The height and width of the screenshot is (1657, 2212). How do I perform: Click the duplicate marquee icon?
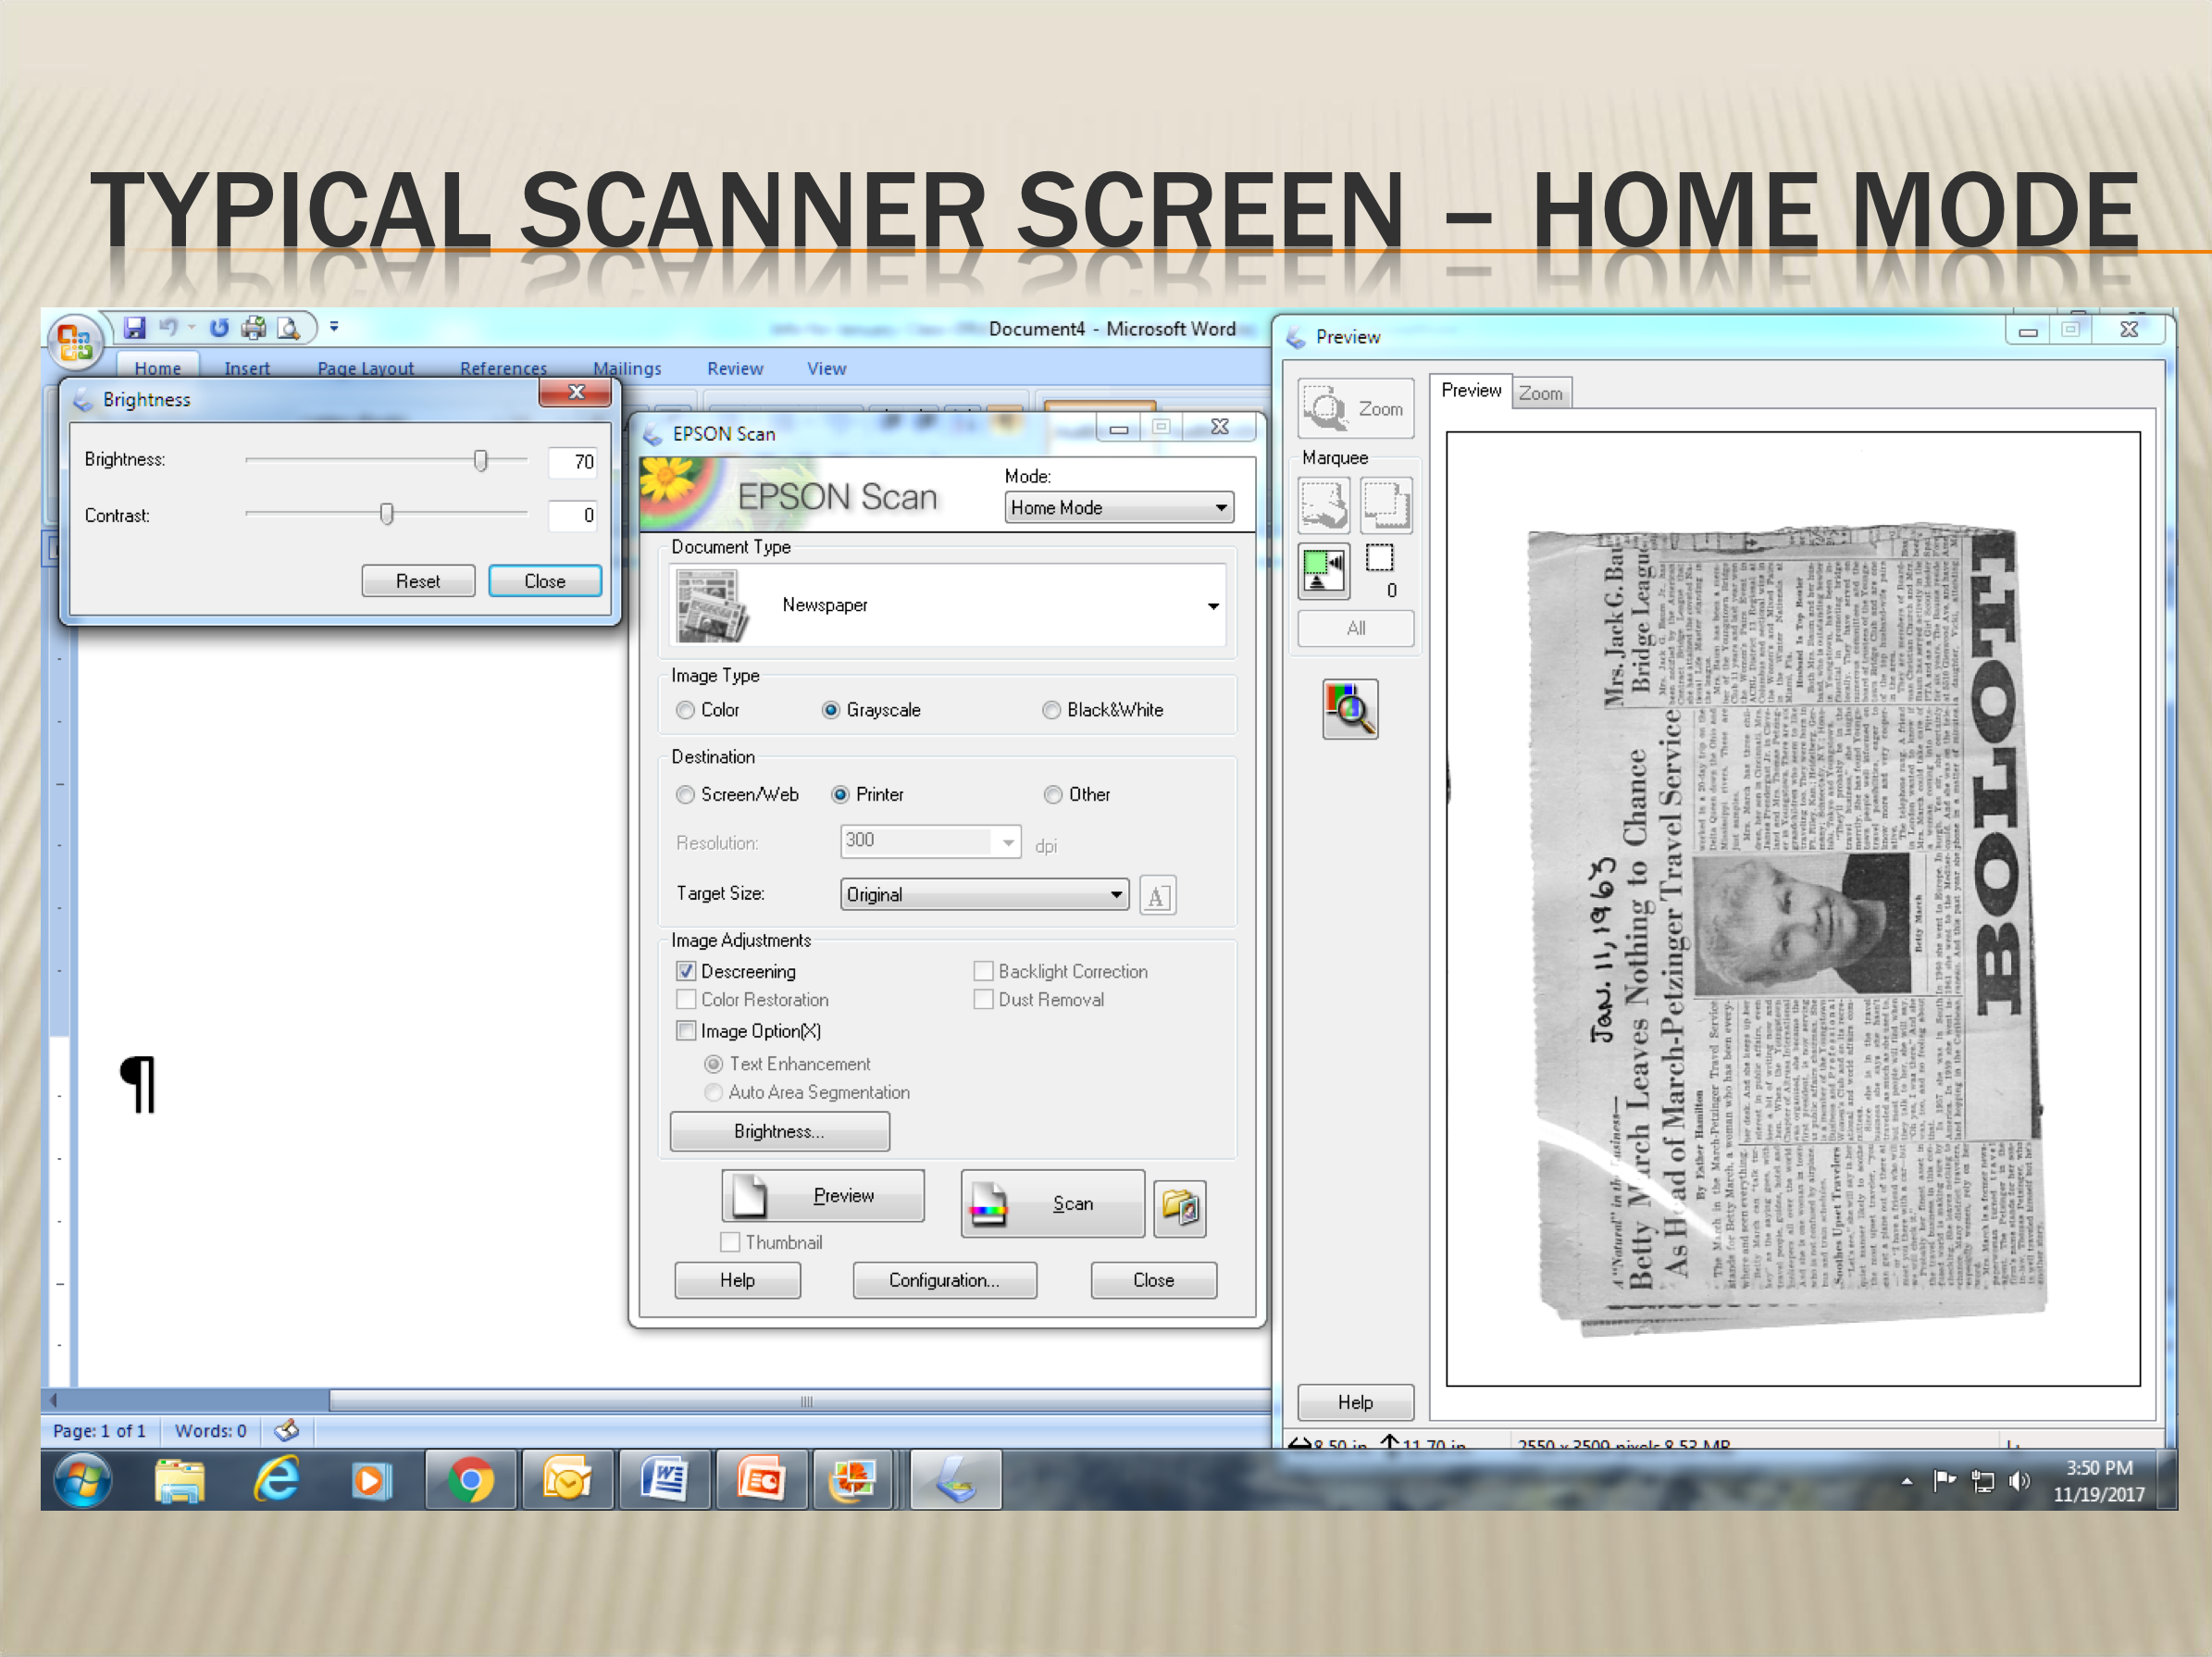point(1386,505)
